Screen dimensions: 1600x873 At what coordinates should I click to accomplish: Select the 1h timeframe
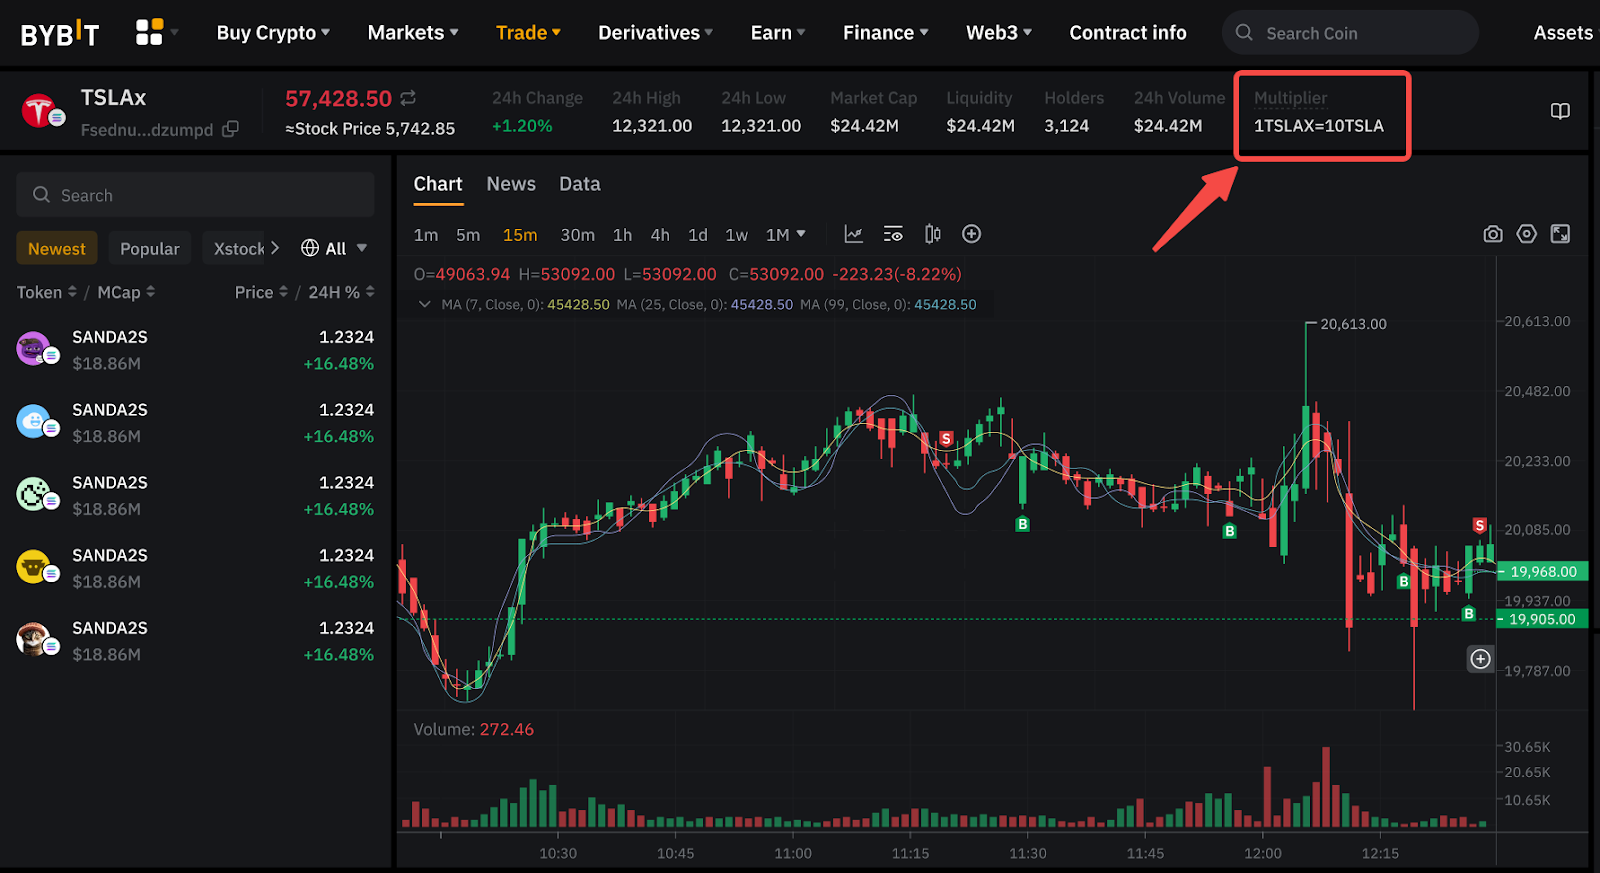622,235
